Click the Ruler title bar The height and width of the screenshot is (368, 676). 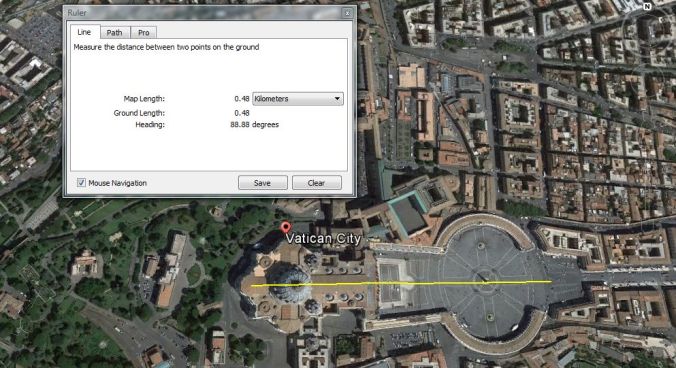coord(209,13)
